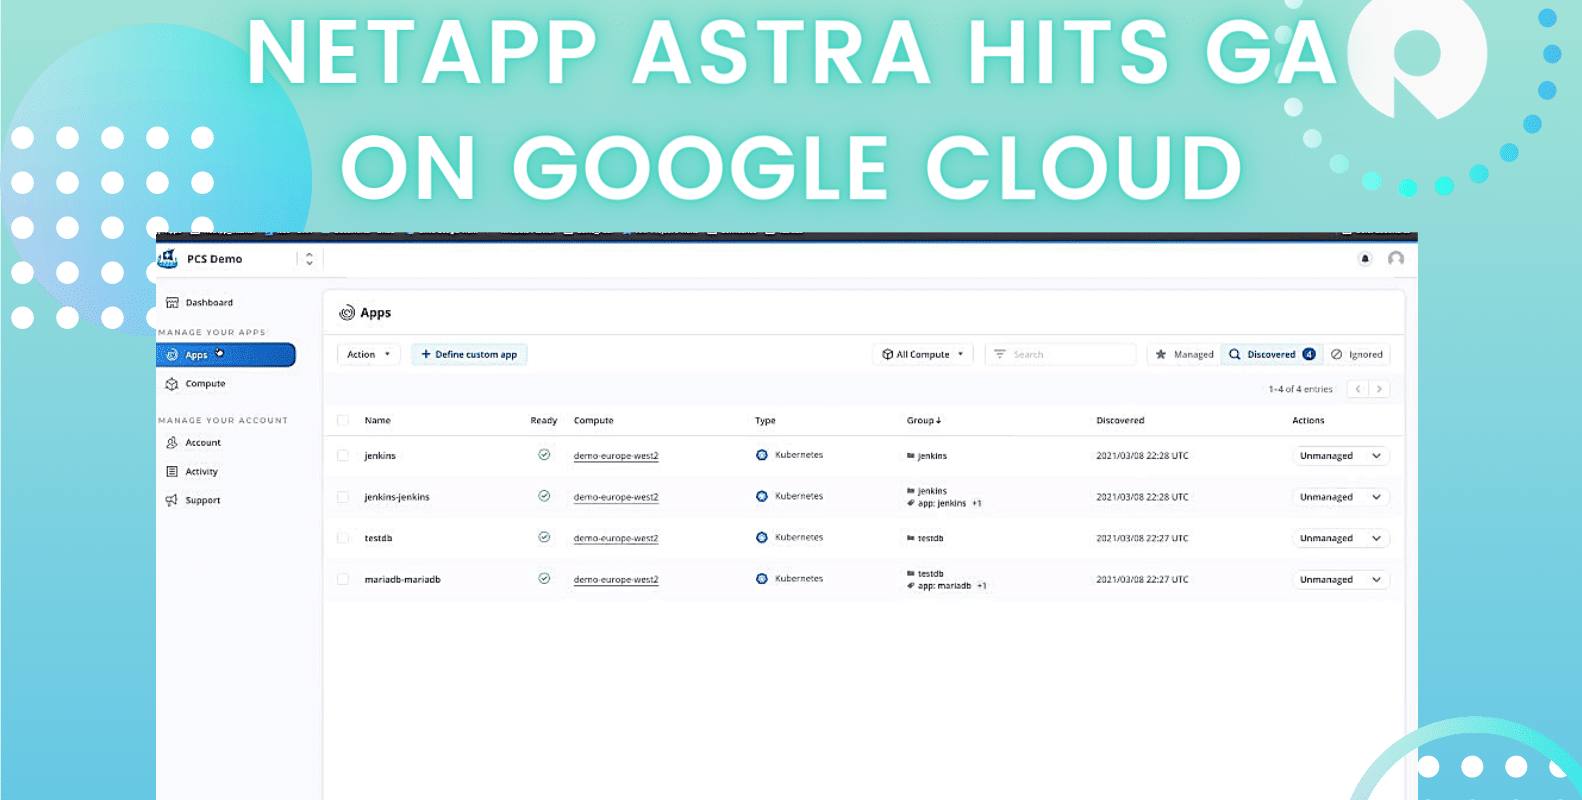Click the filter icon in search box
Screen dimensions: 1582x800
(999, 354)
